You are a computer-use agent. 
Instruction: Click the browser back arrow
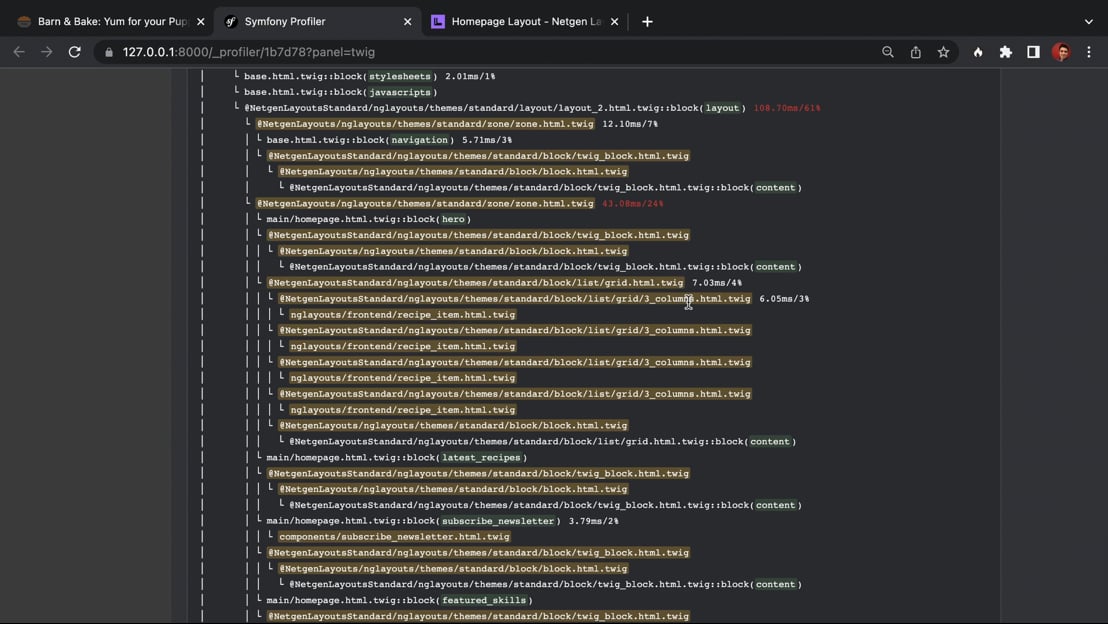(19, 52)
